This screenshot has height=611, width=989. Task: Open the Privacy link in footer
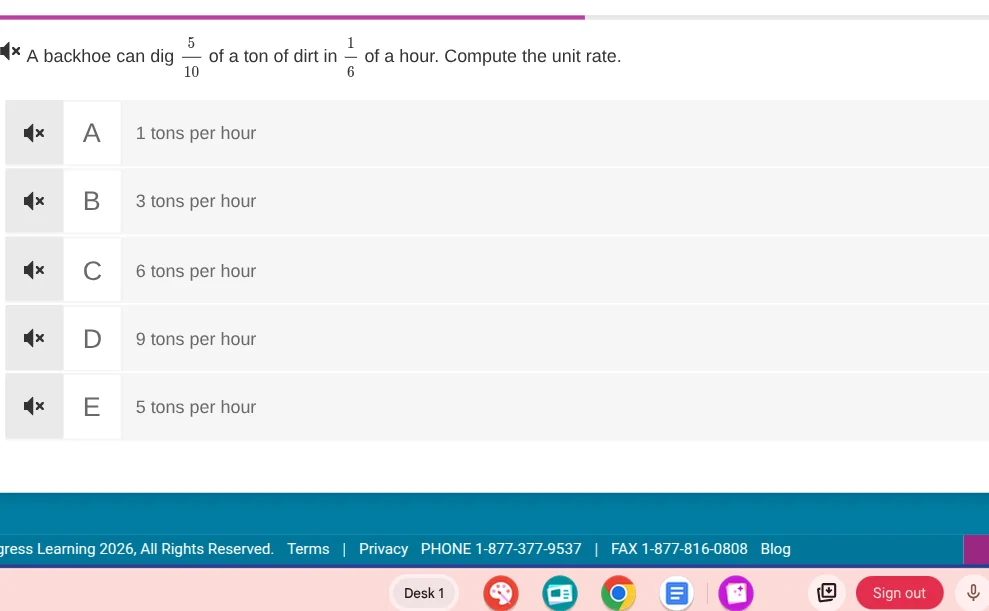pyautogui.click(x=383, y=549)
